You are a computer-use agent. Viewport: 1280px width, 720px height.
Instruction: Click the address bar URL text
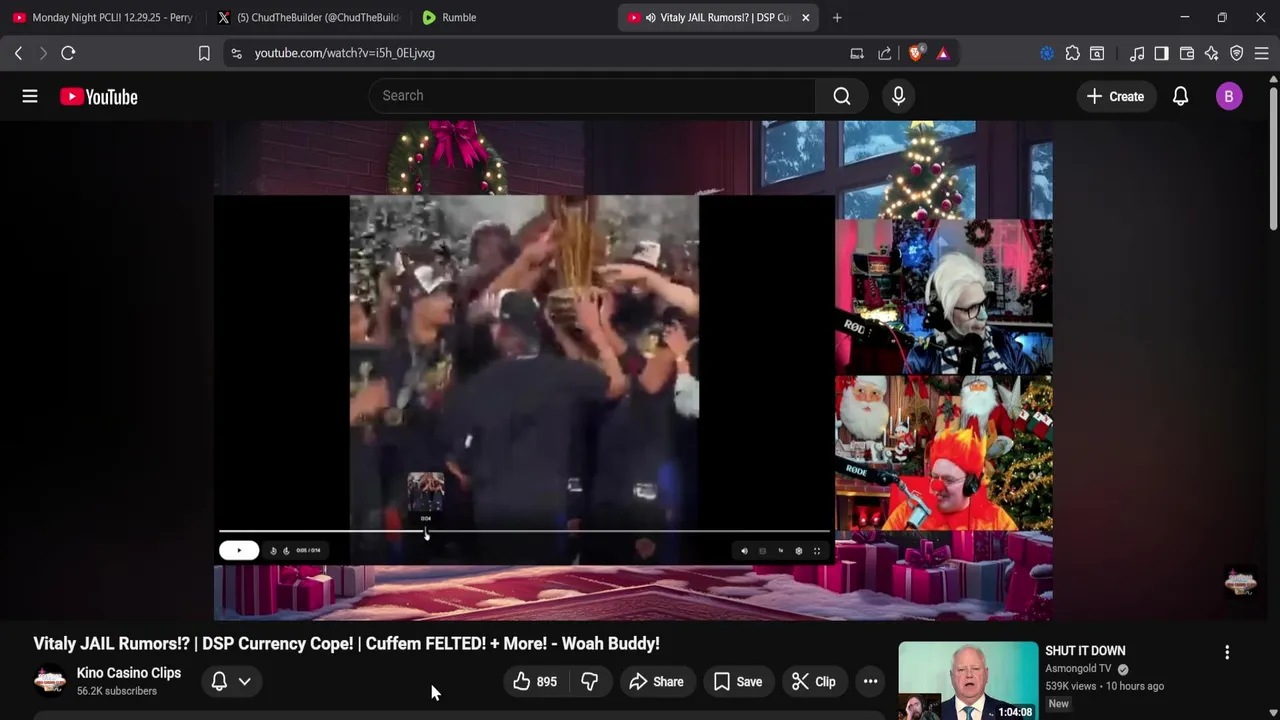pyautogui.click(x=344, y=53)
